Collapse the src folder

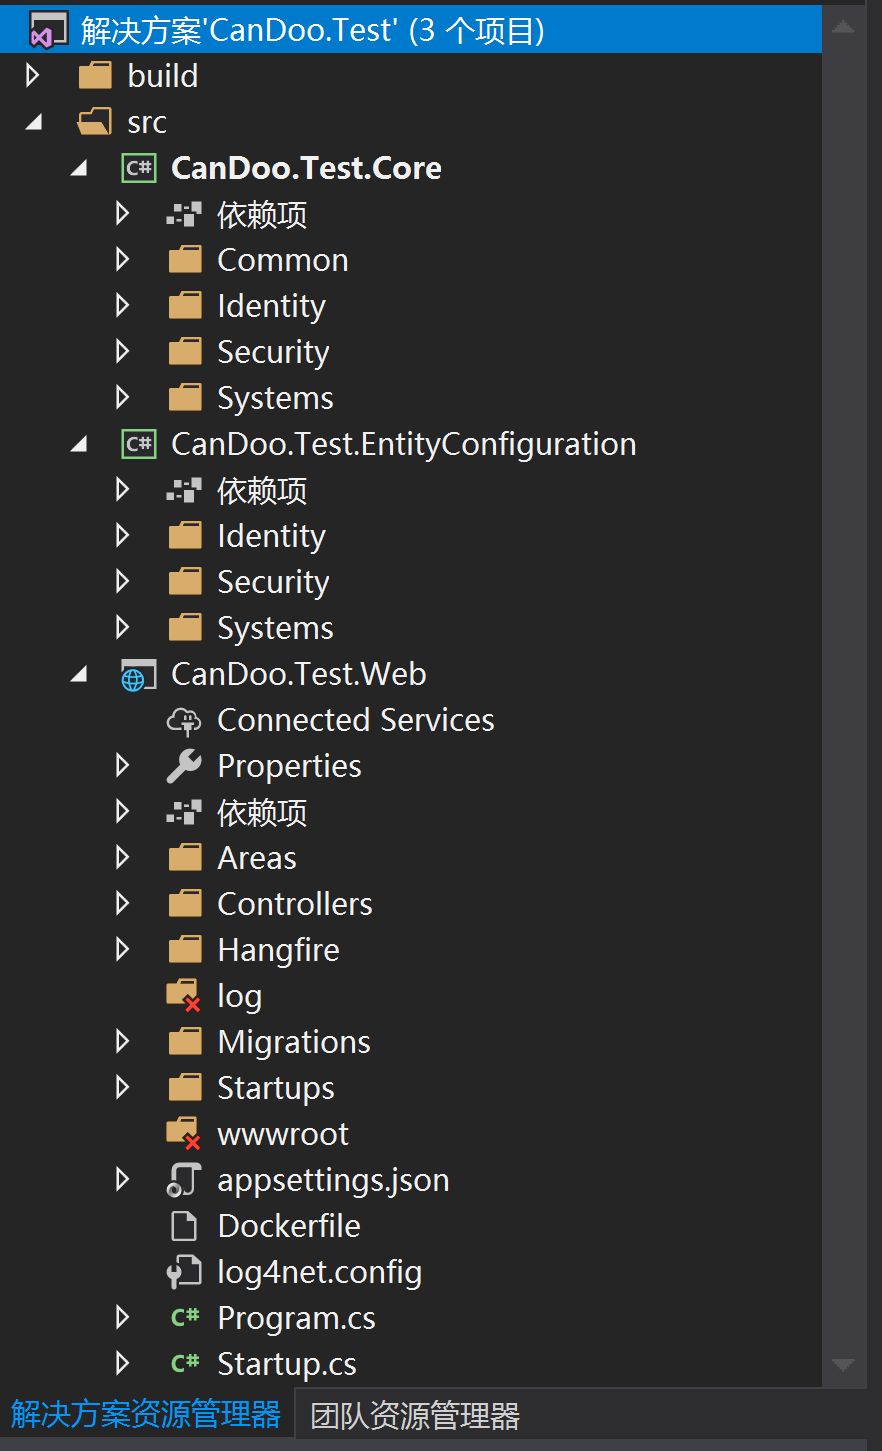[x=34, y=122]
